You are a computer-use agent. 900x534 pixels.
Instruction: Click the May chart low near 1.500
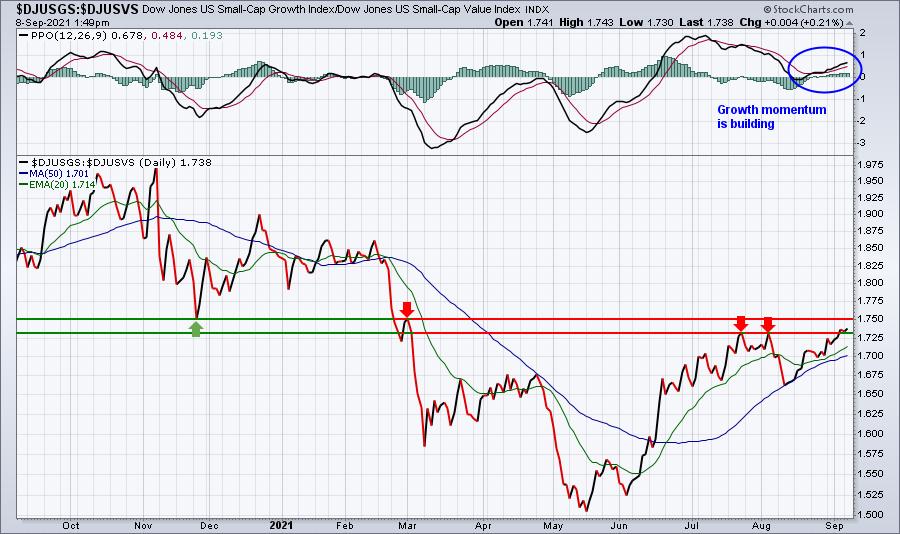tap(585, 508)
